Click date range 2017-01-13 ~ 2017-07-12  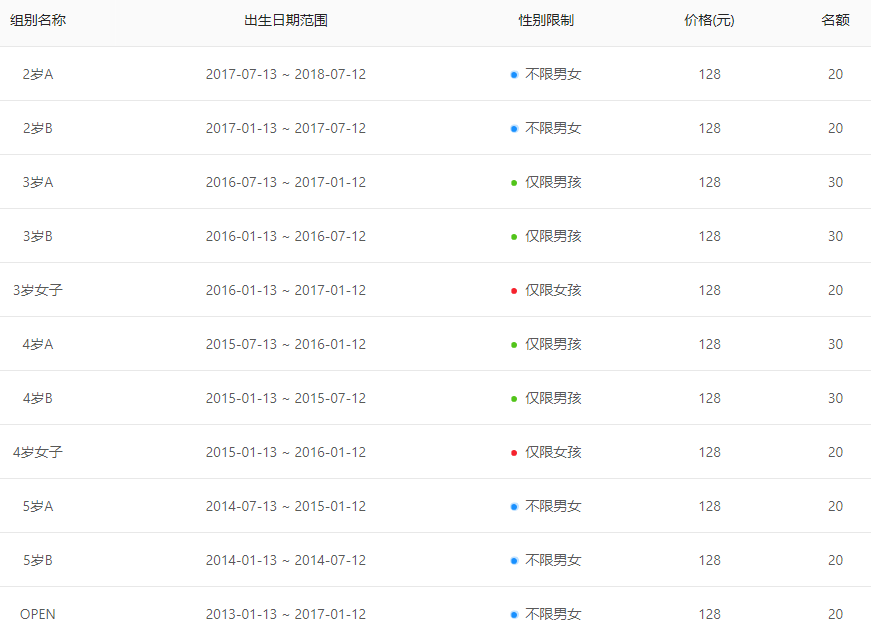click(286, 128)
